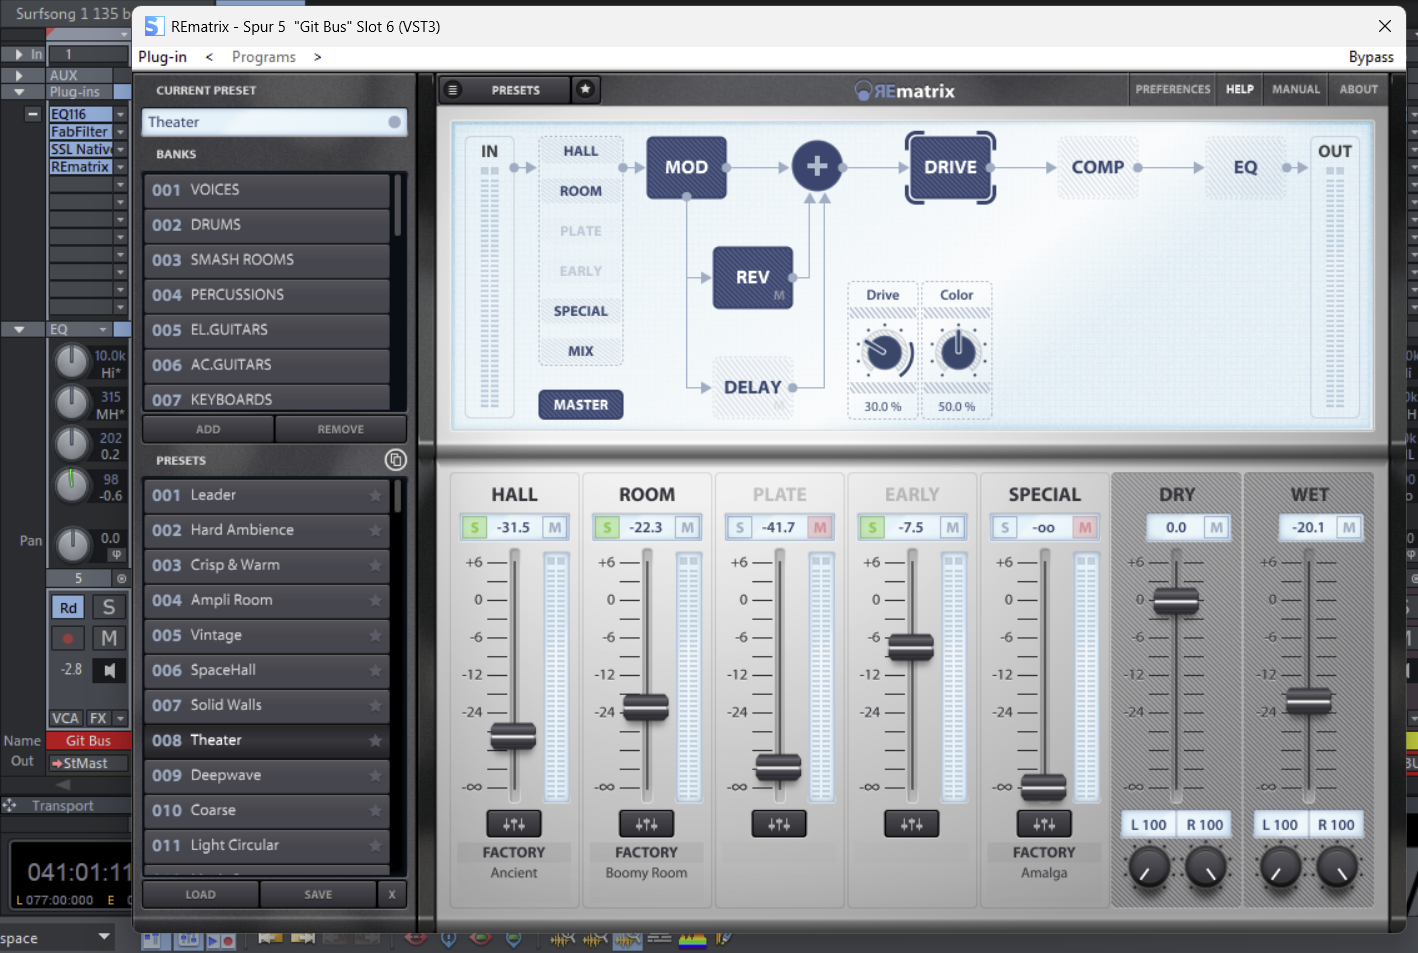Click the plus mixer node

pyautogui.click(x=816, y=167)
